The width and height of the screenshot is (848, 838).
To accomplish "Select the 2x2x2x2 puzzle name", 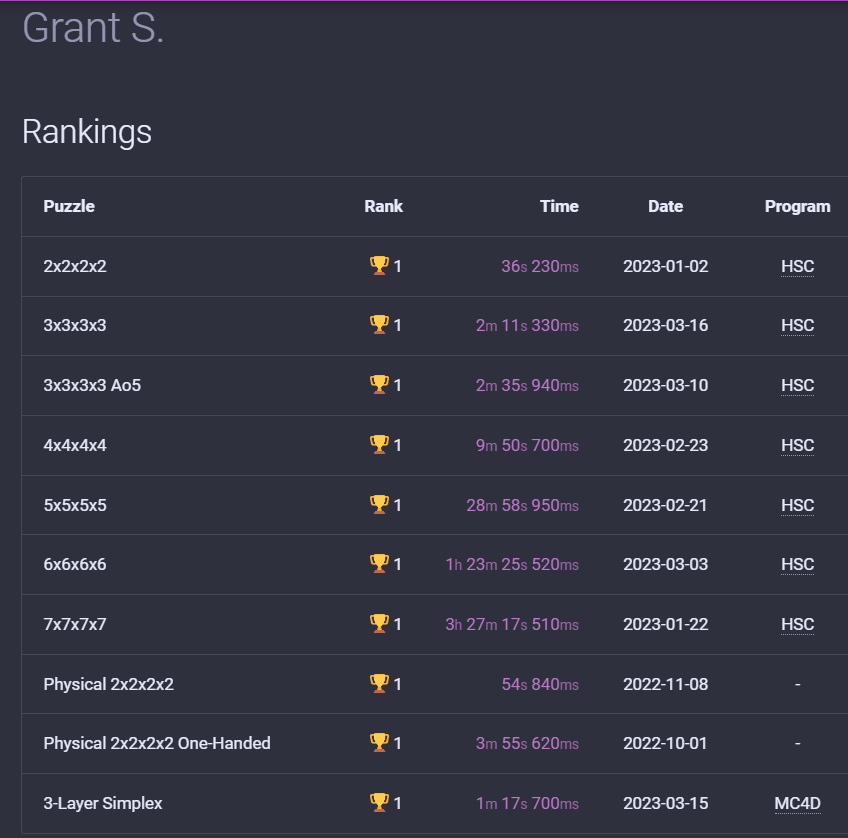I will coord(75,267).
